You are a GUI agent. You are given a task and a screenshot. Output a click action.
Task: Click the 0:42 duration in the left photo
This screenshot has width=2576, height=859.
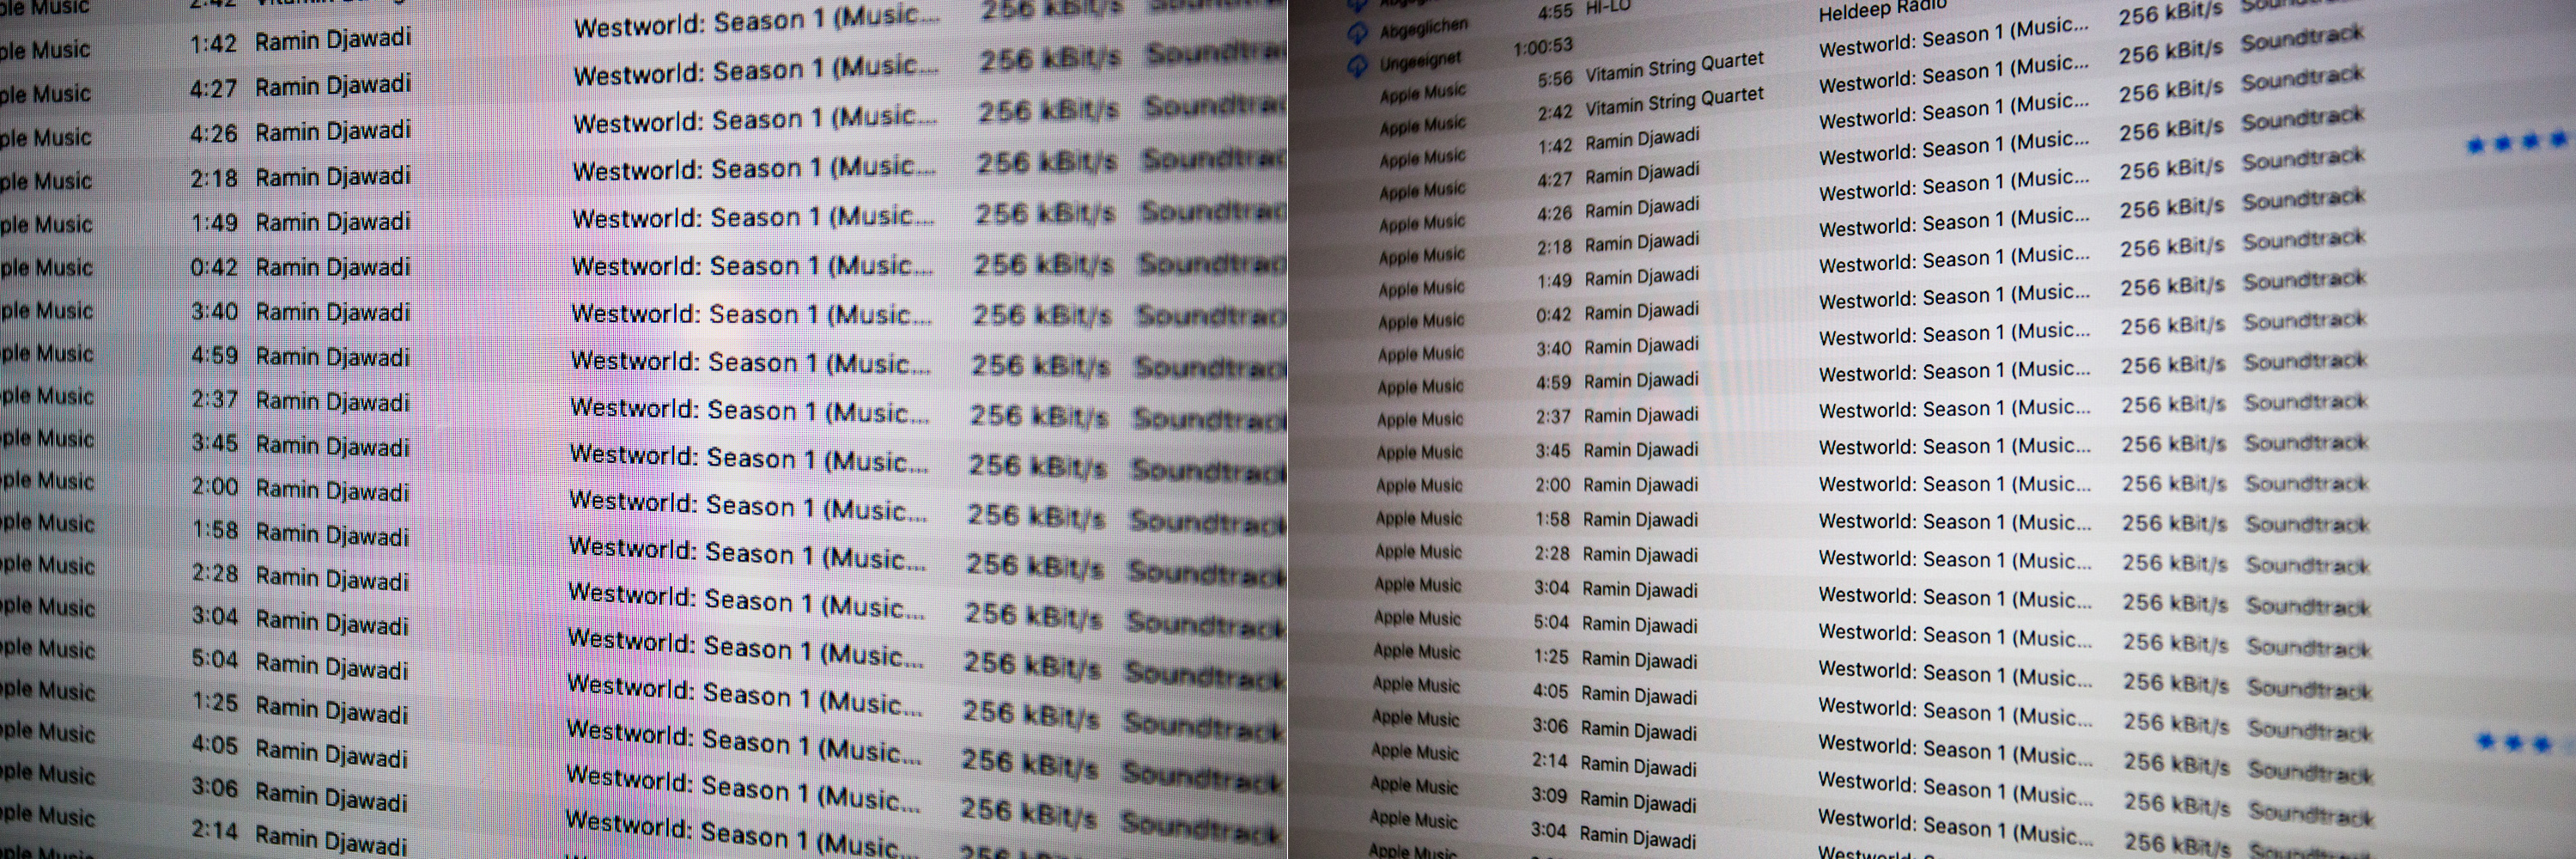[x=214, y=267]
